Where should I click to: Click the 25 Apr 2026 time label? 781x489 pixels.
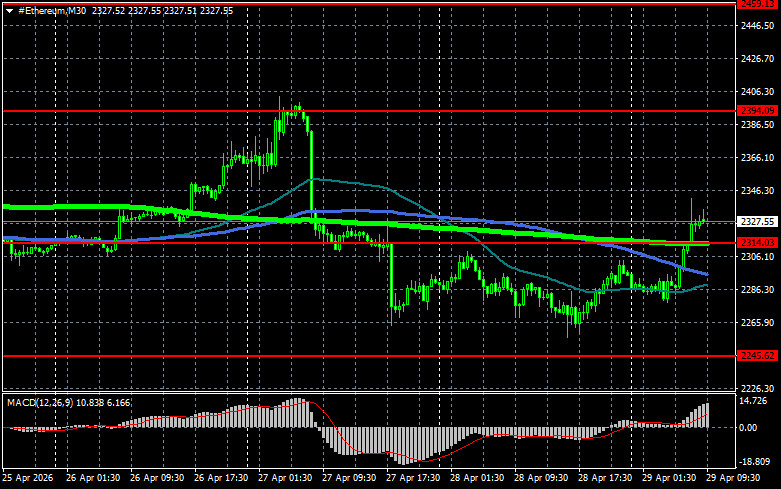[x=28, y=478]
